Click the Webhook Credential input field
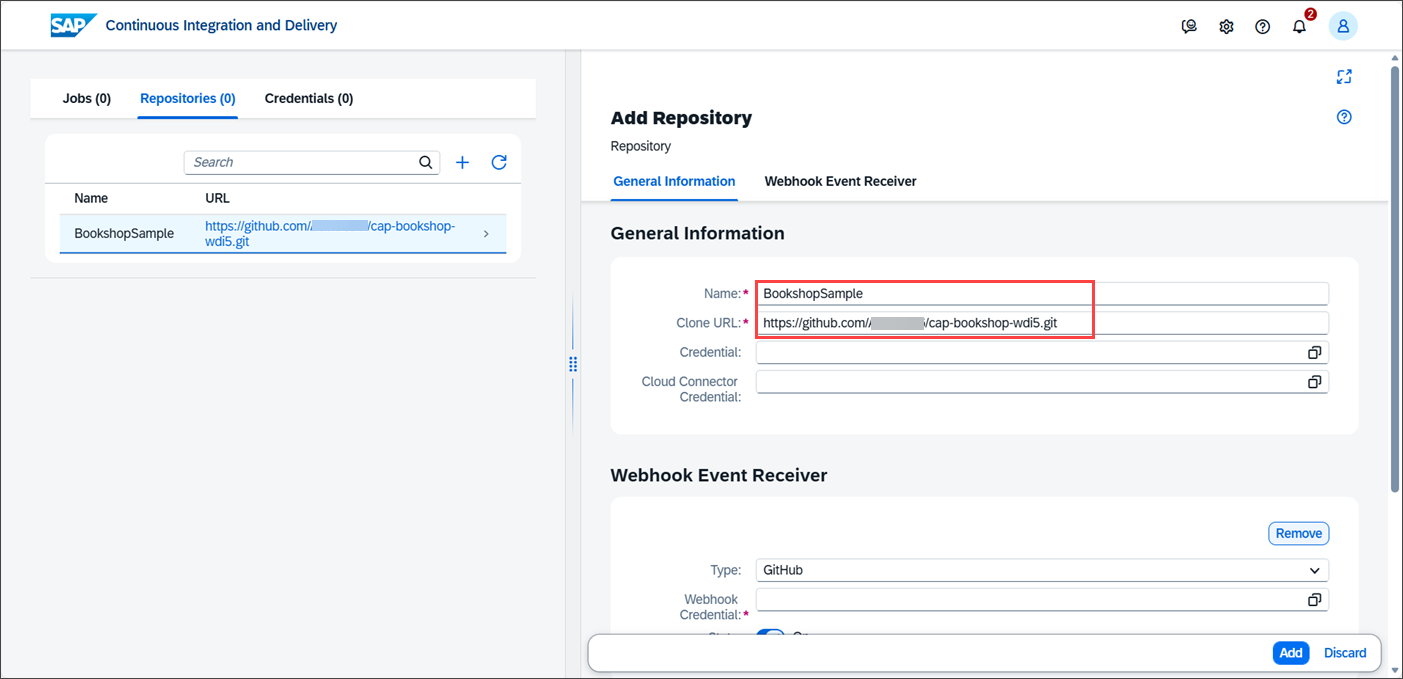The width and height of the screenshot is (1403, 679). pyautogui.click(x=1030, y=600)
